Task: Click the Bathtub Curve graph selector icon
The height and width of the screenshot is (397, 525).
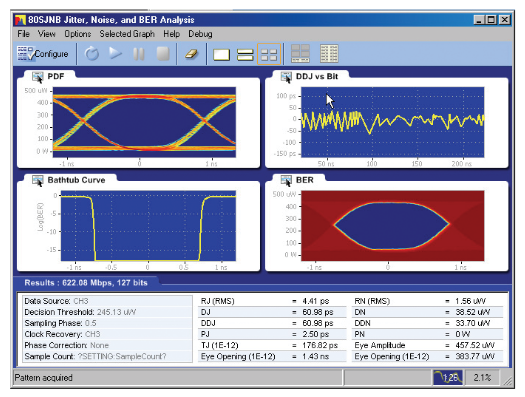Action: (x=38, y=180)
